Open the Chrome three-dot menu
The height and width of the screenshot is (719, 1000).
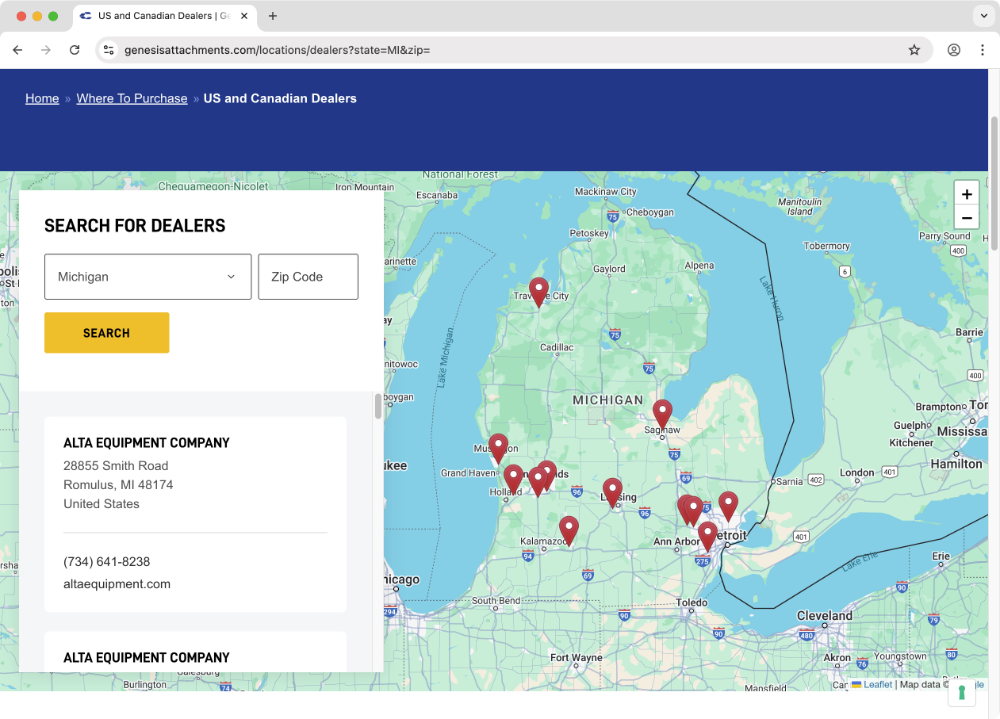click(x=983, y=49)
